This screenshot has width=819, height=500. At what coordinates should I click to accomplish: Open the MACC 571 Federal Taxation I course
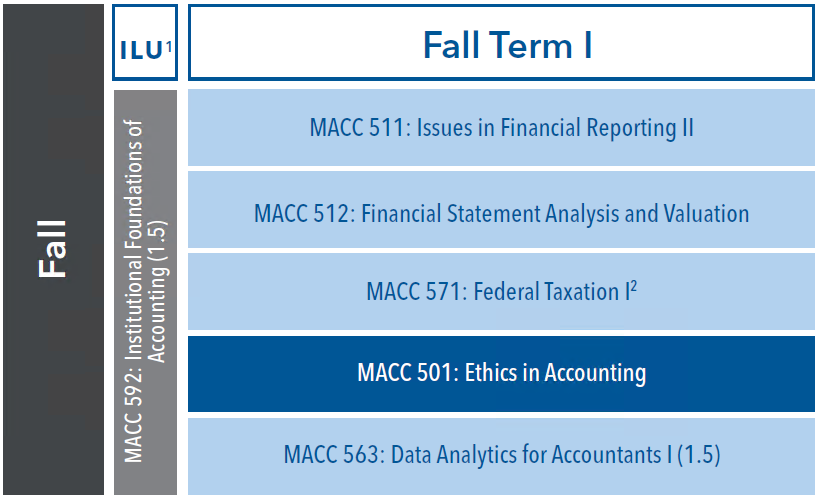point(501,292)
